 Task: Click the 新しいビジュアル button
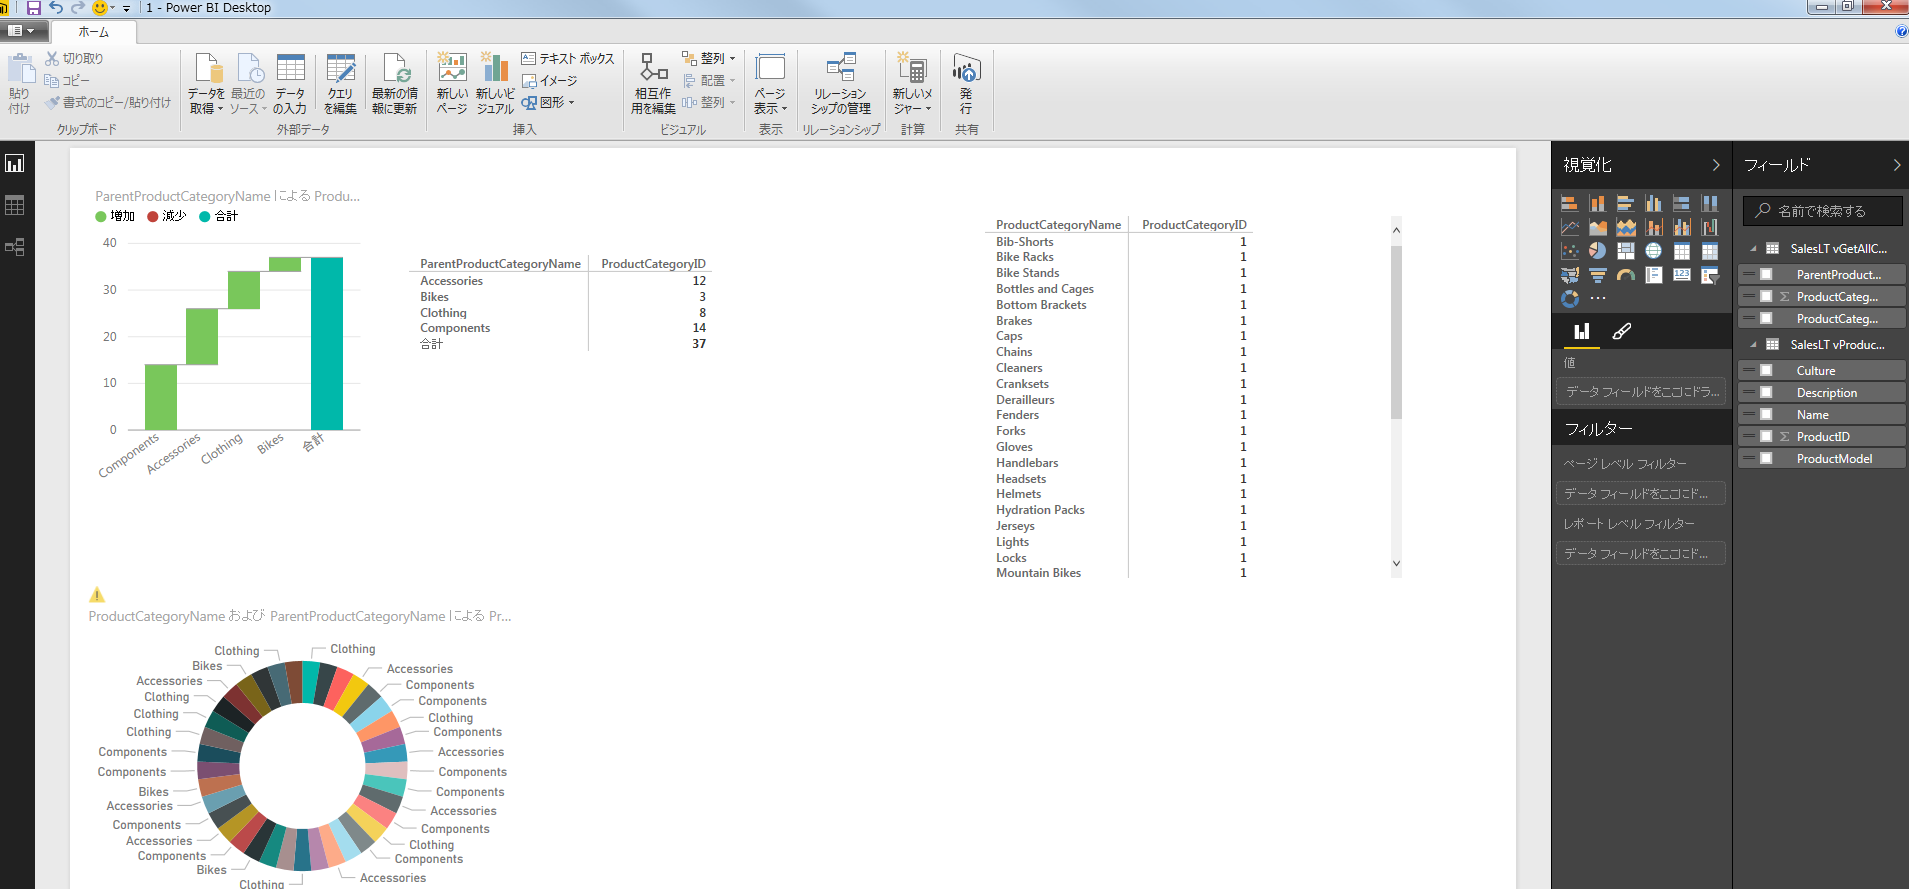[495, 84]
